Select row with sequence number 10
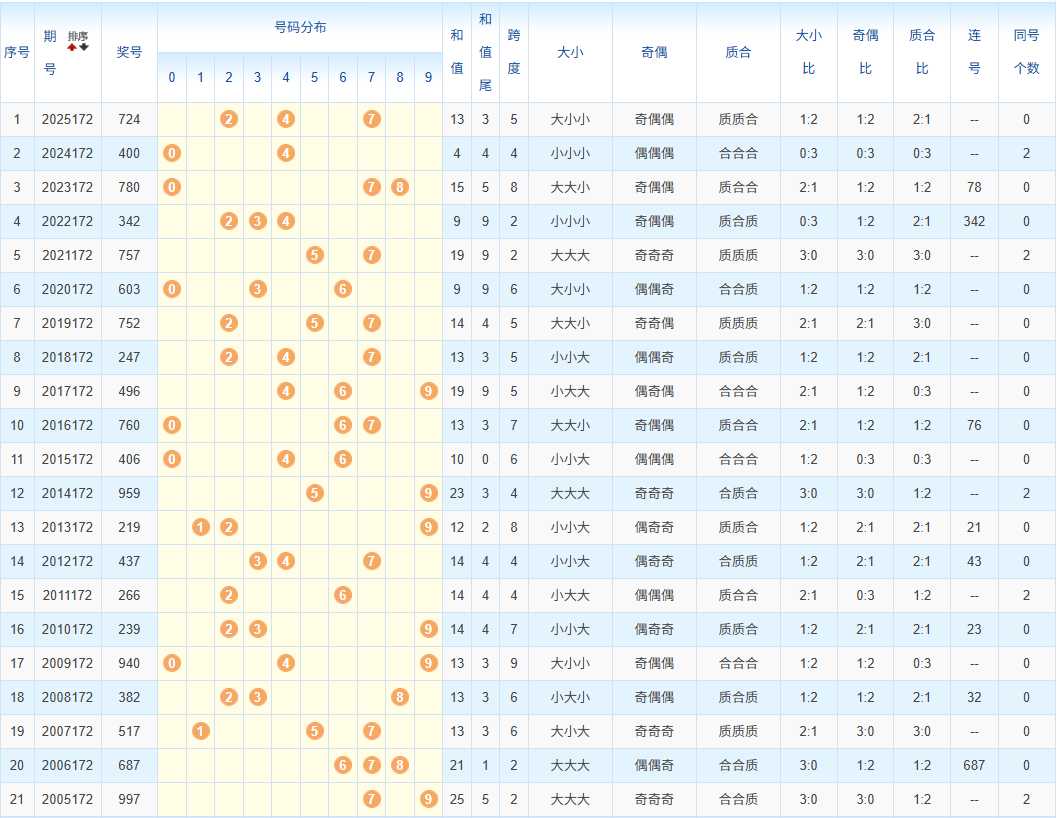This screenshot has height=818, width=1059. pyautogui.click(x=527, y=425)
